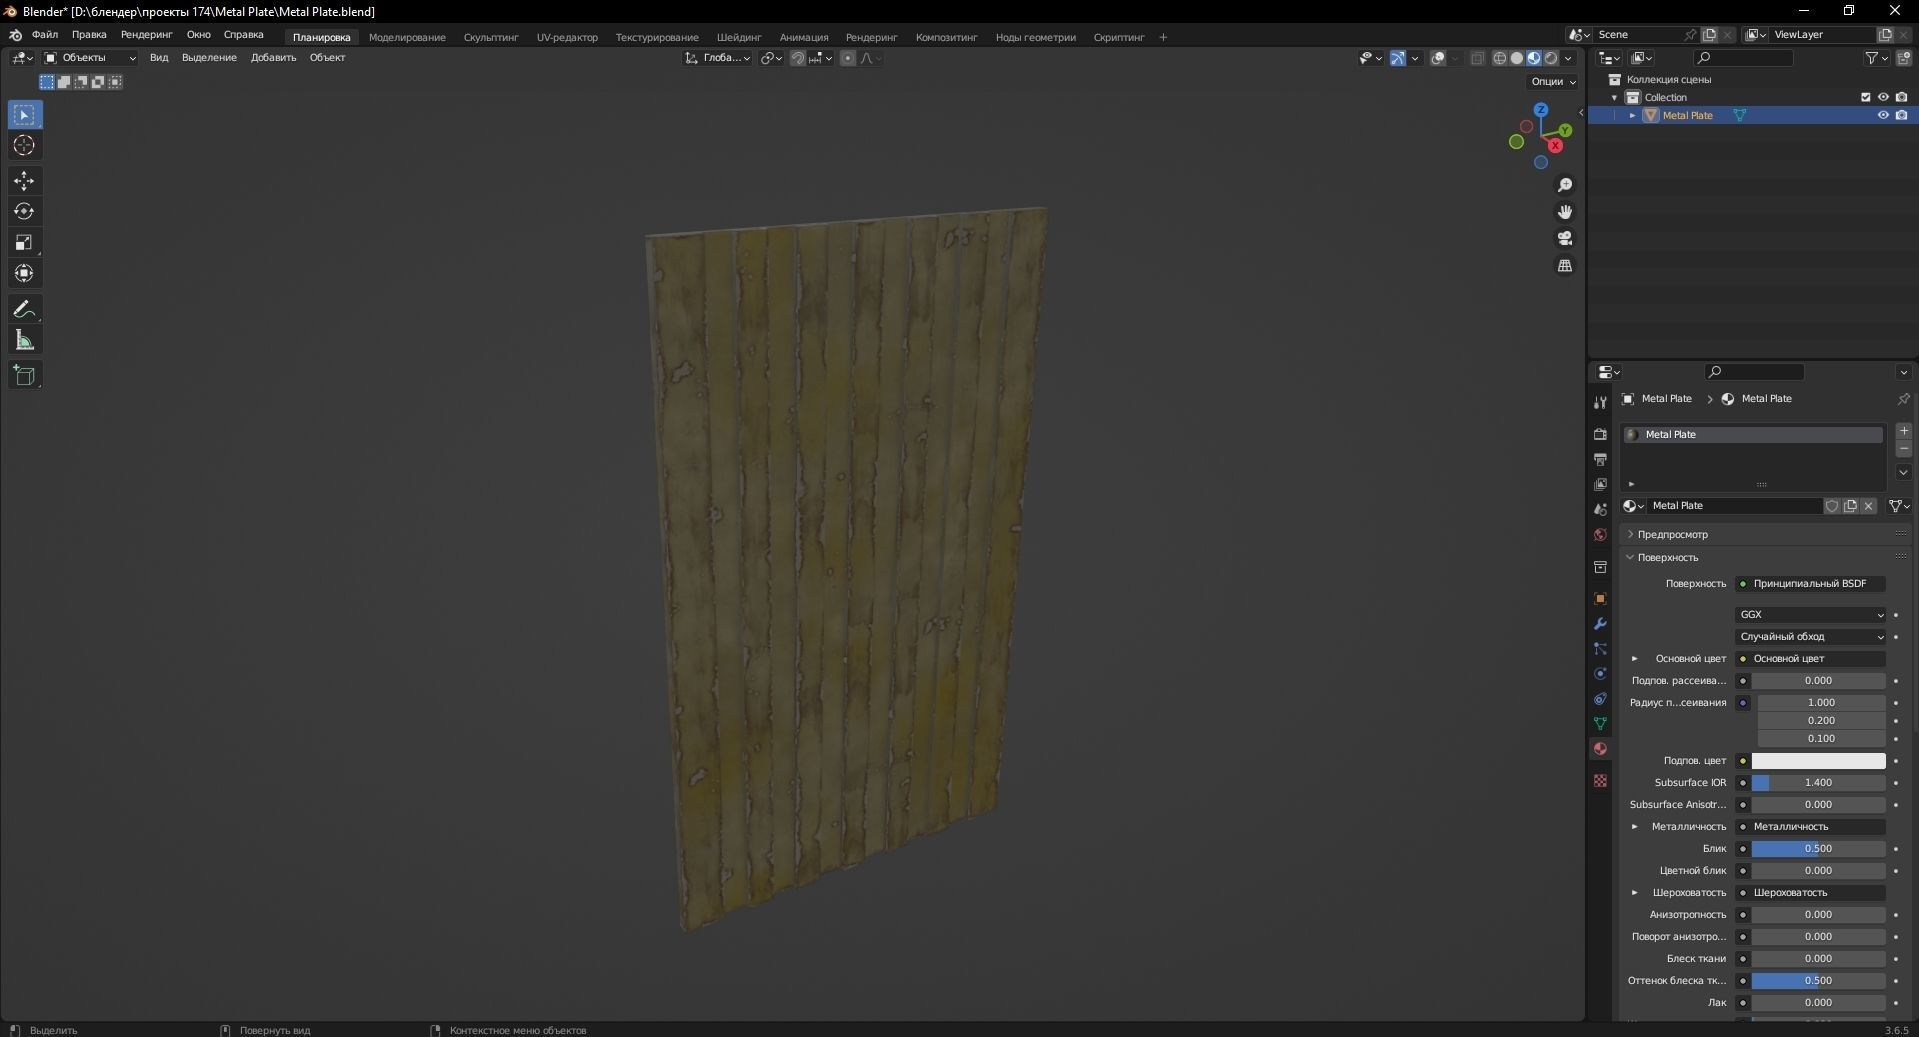Switch to the UV-редактор workspace tab
This screenshot has height=1037, width=1919.
(x=567, y=37)
